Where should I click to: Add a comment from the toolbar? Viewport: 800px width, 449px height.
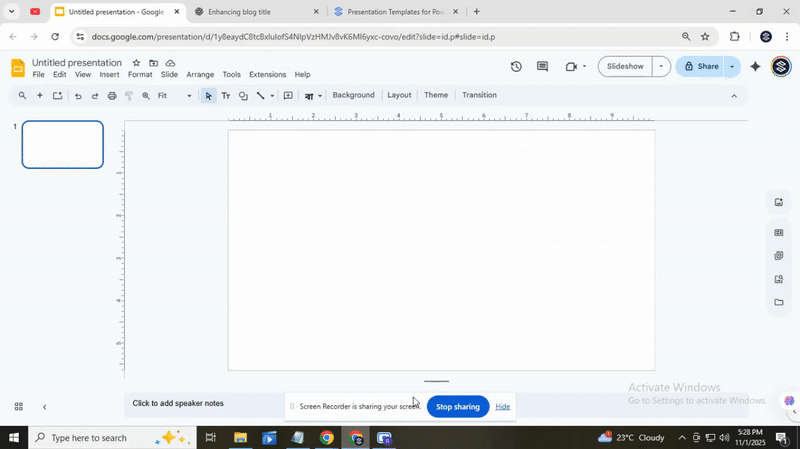click(x=288, y=96)
